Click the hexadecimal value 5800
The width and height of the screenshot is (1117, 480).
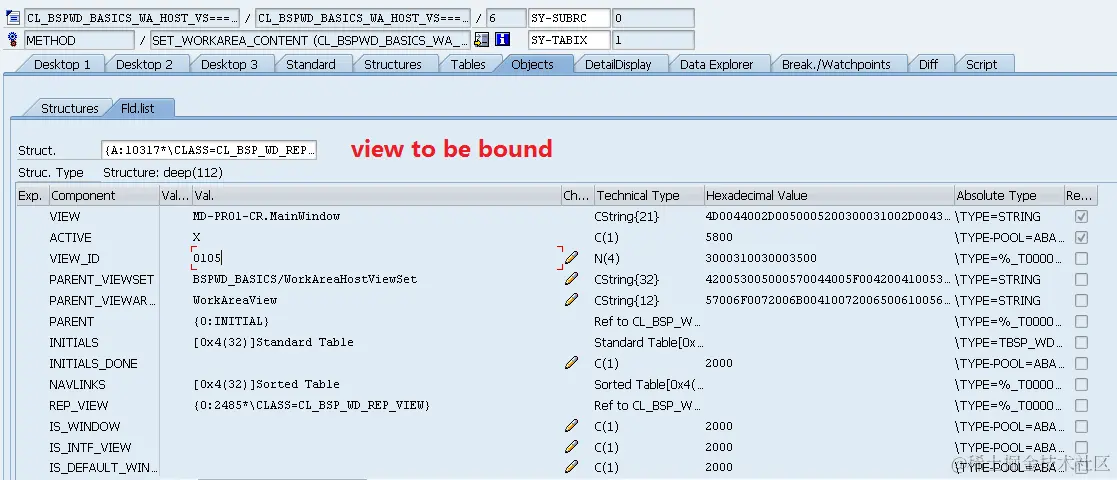click(719, 237)
